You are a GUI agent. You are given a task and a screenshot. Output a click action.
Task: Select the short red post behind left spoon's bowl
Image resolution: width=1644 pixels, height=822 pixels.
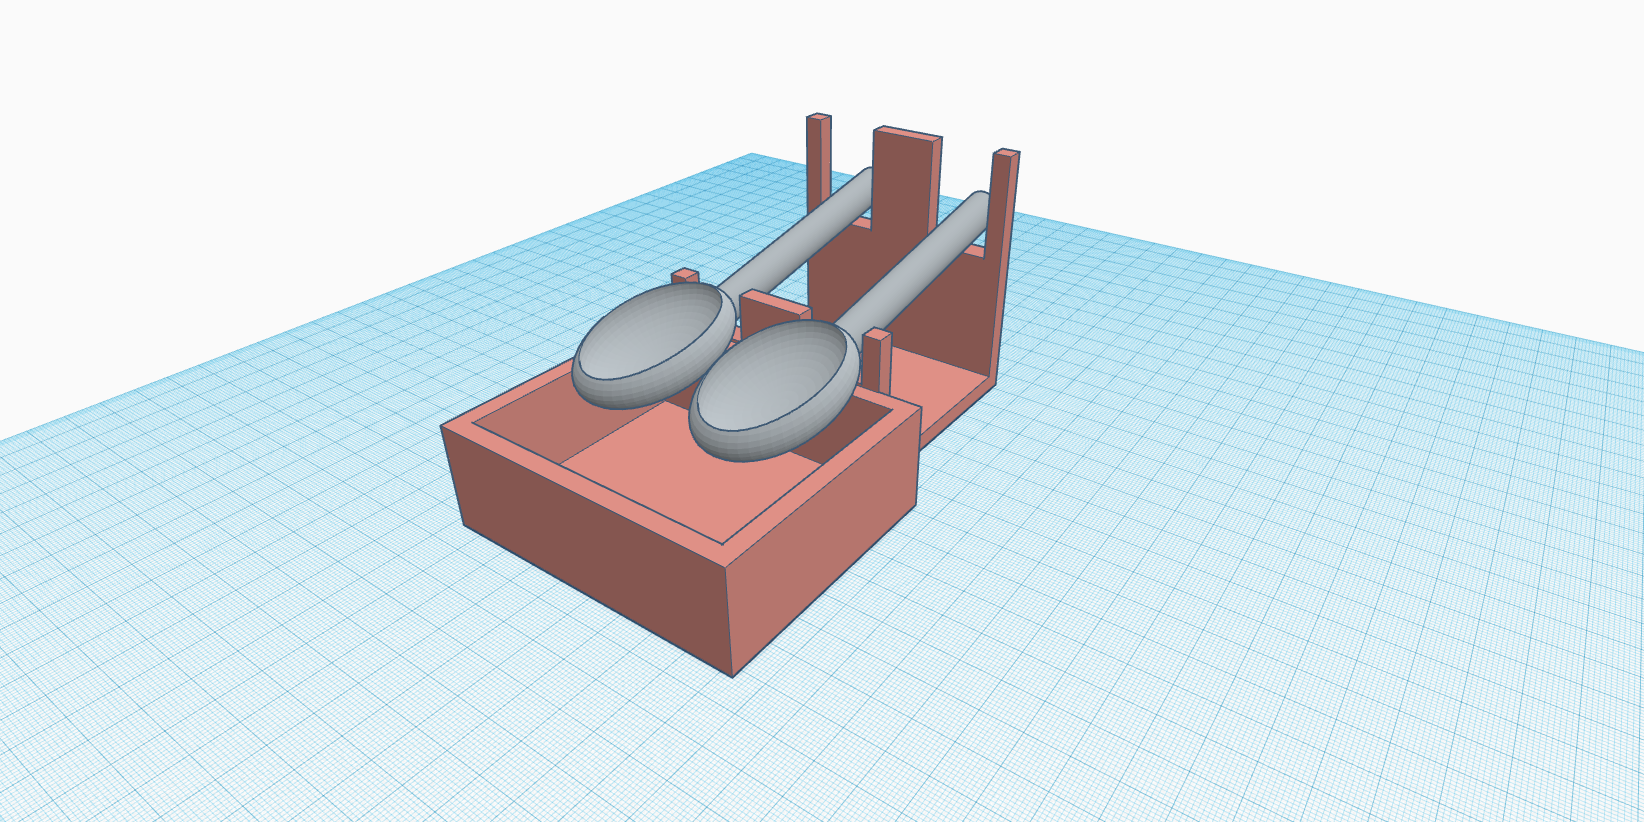(685, 277)
